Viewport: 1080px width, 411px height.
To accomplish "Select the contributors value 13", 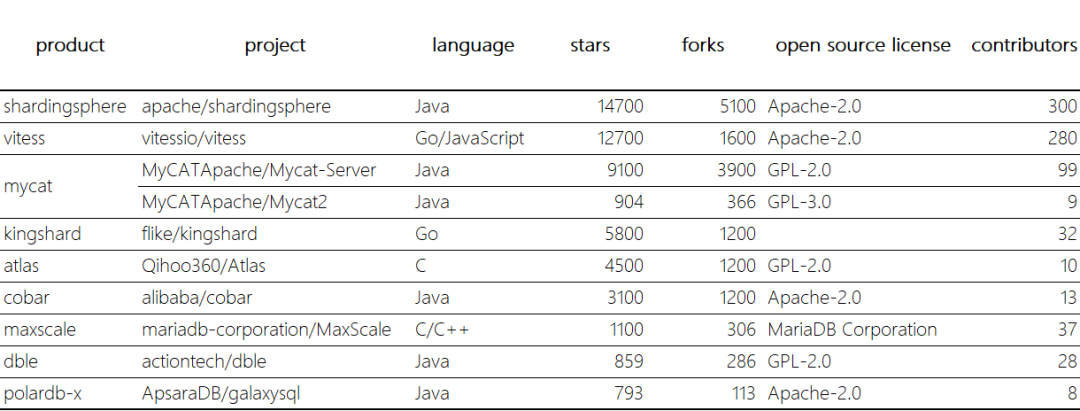I will pyautogui.click(x=1068, y=297).
